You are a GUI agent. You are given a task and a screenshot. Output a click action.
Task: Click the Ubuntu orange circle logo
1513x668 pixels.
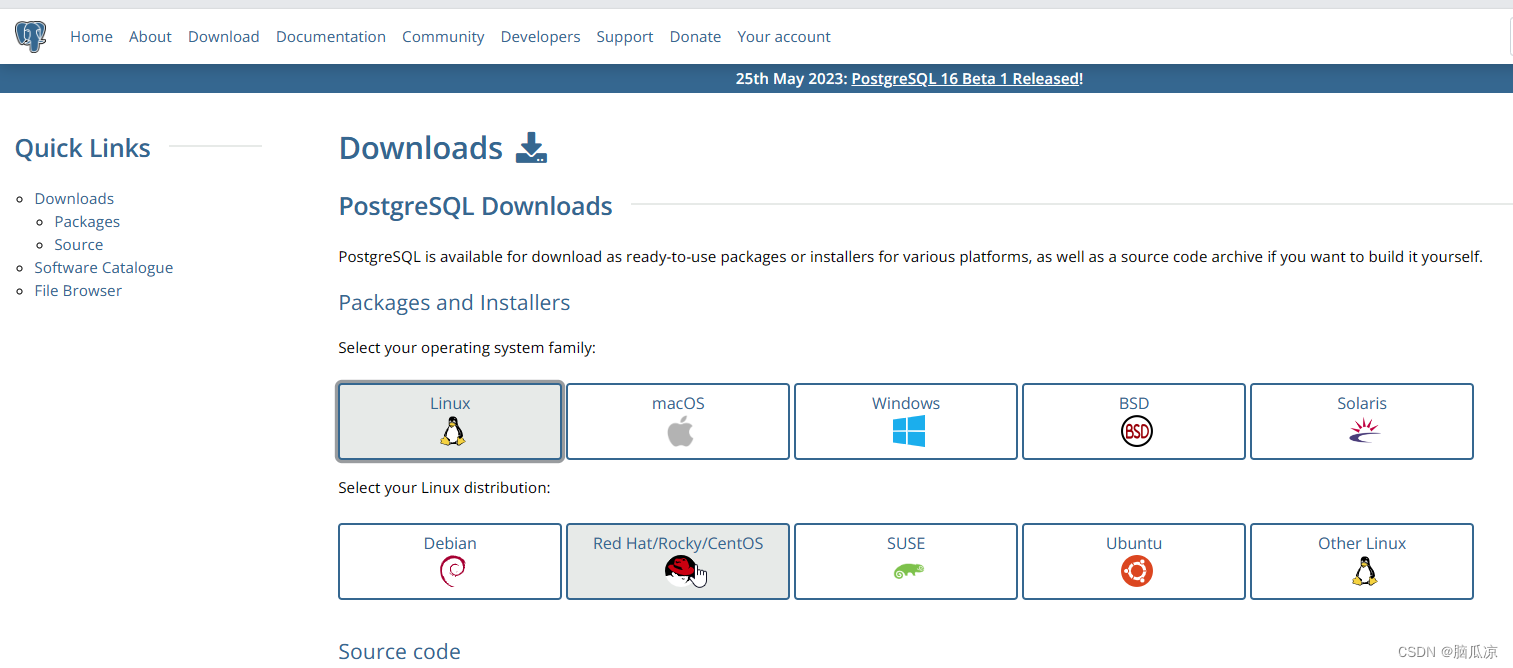click(x=1136, y=571)
